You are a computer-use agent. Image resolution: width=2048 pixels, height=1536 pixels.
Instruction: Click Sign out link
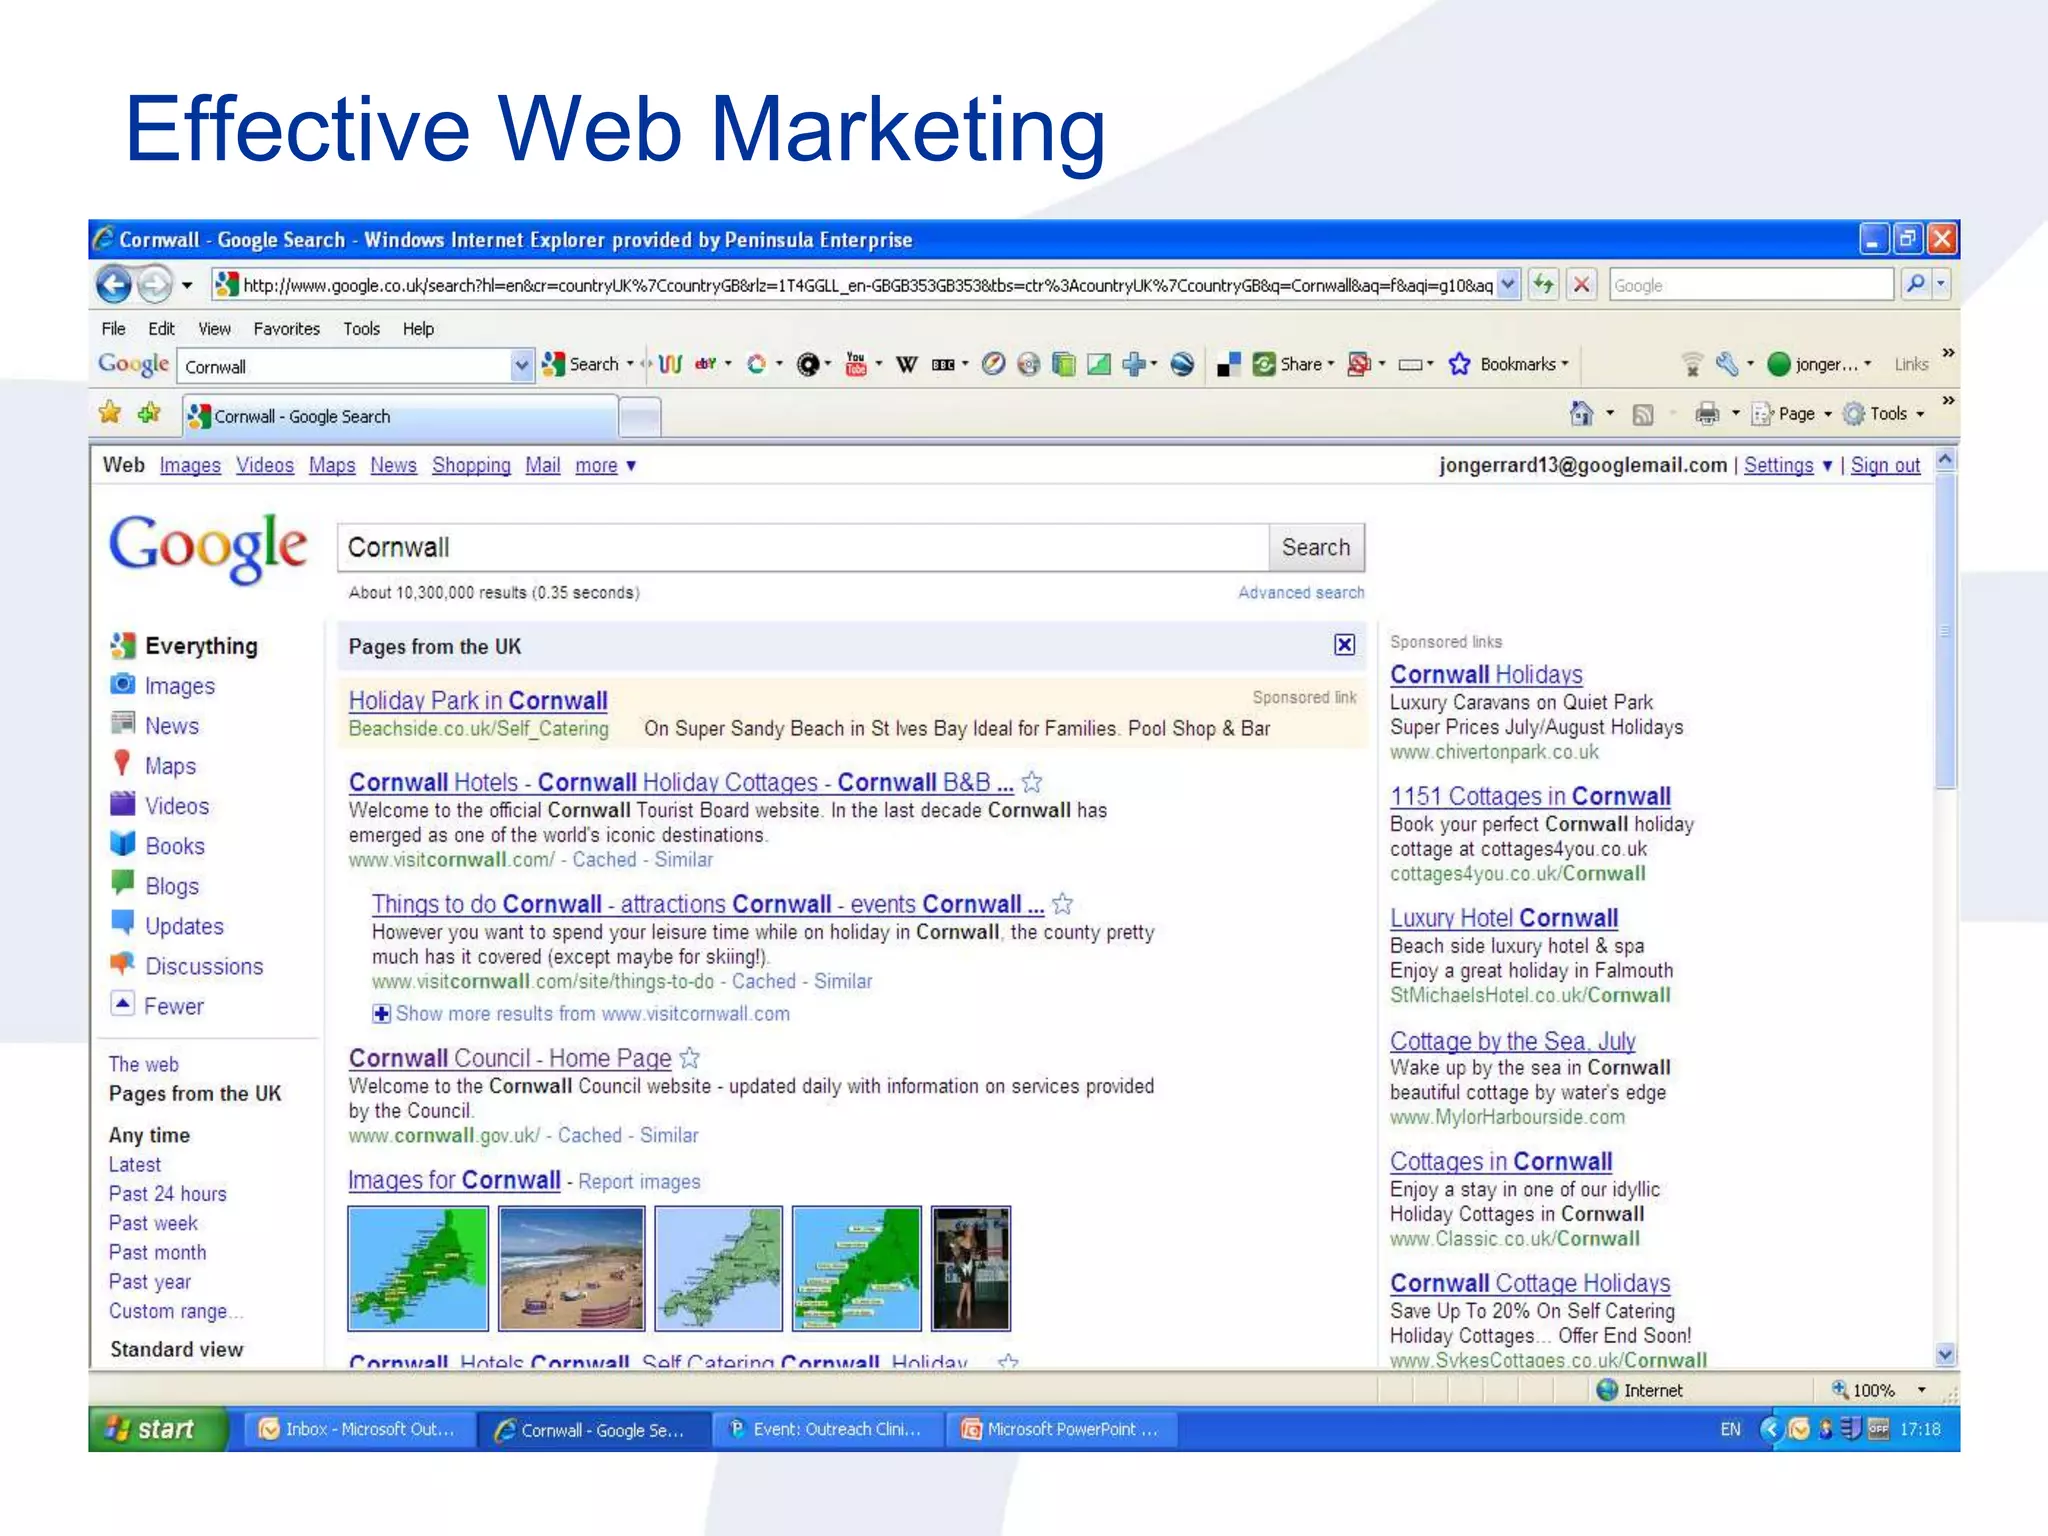(x=1885, y=465)
